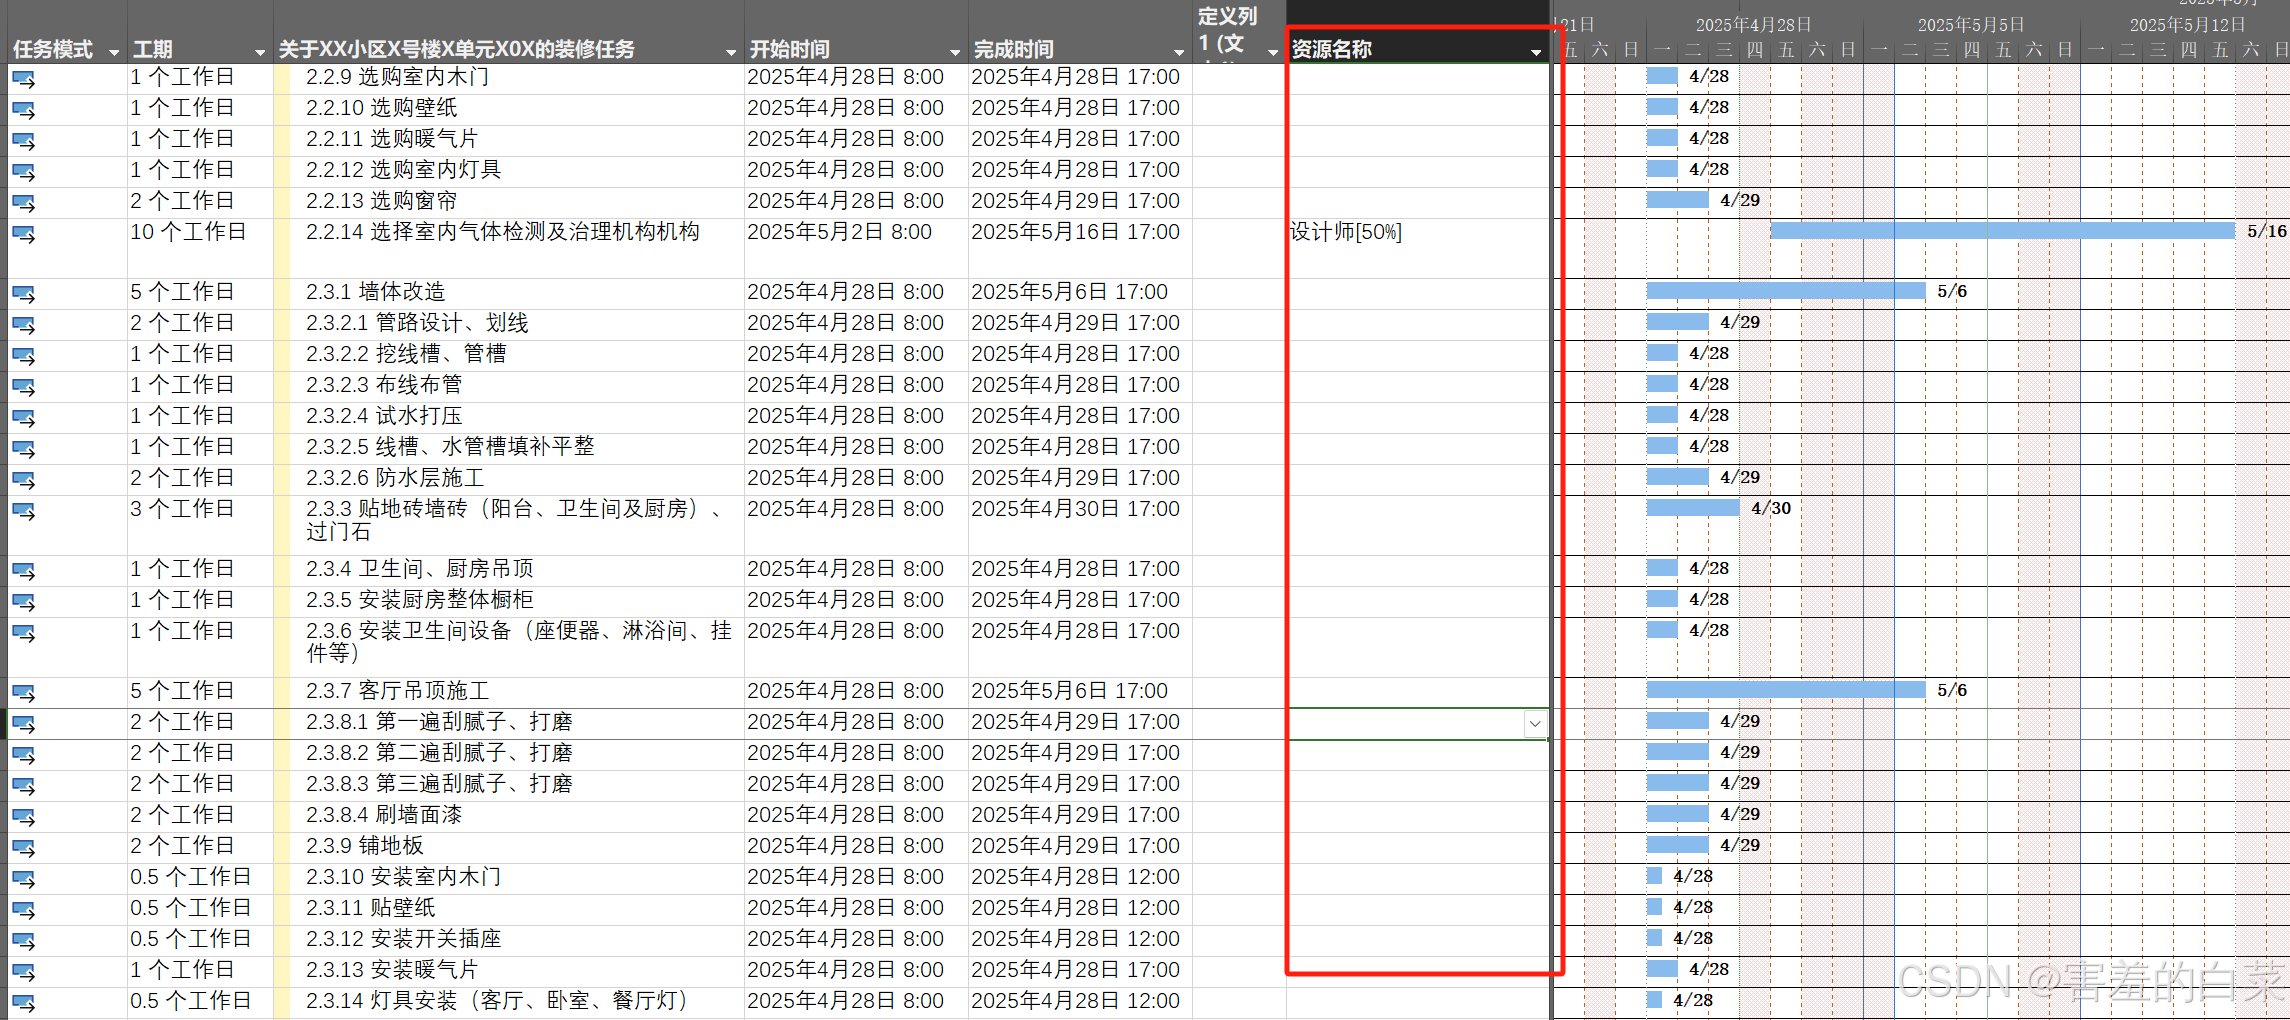This screenshot has height=1020, width=2290.
Task: Select the 设计师[50%] resource cell
Action: pos(1417,248)
